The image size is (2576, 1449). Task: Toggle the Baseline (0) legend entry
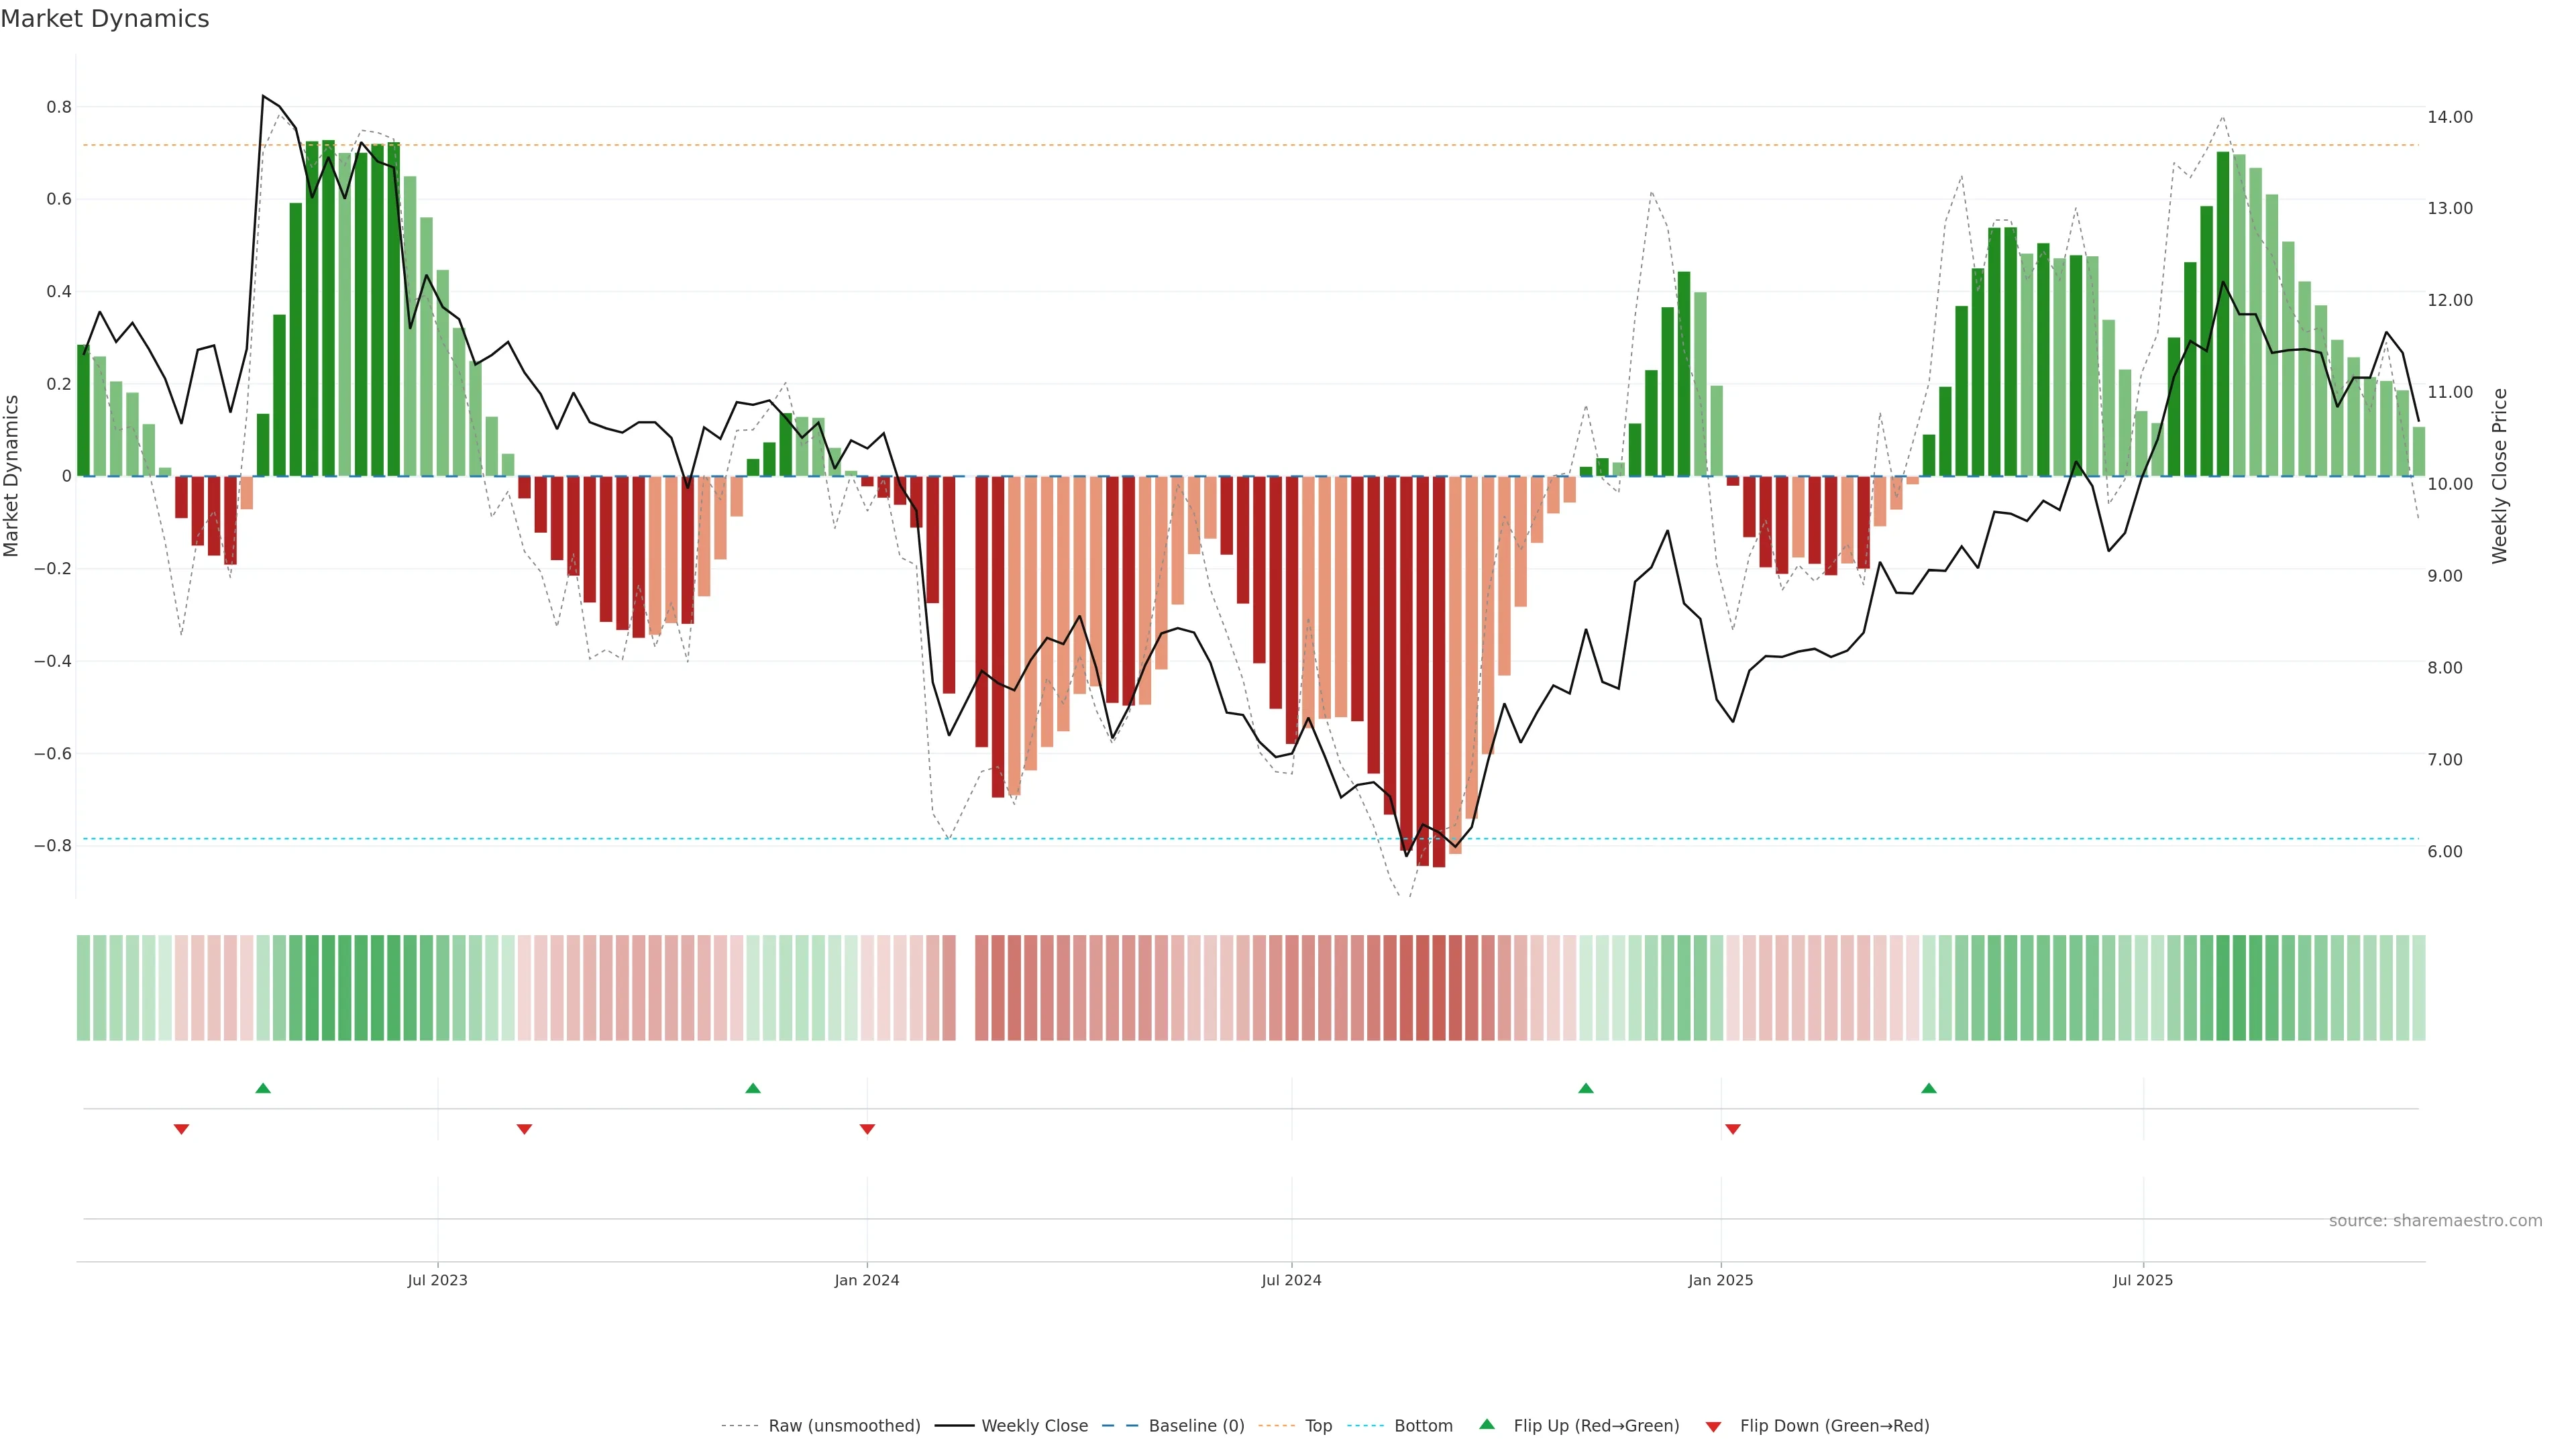1196,1426
